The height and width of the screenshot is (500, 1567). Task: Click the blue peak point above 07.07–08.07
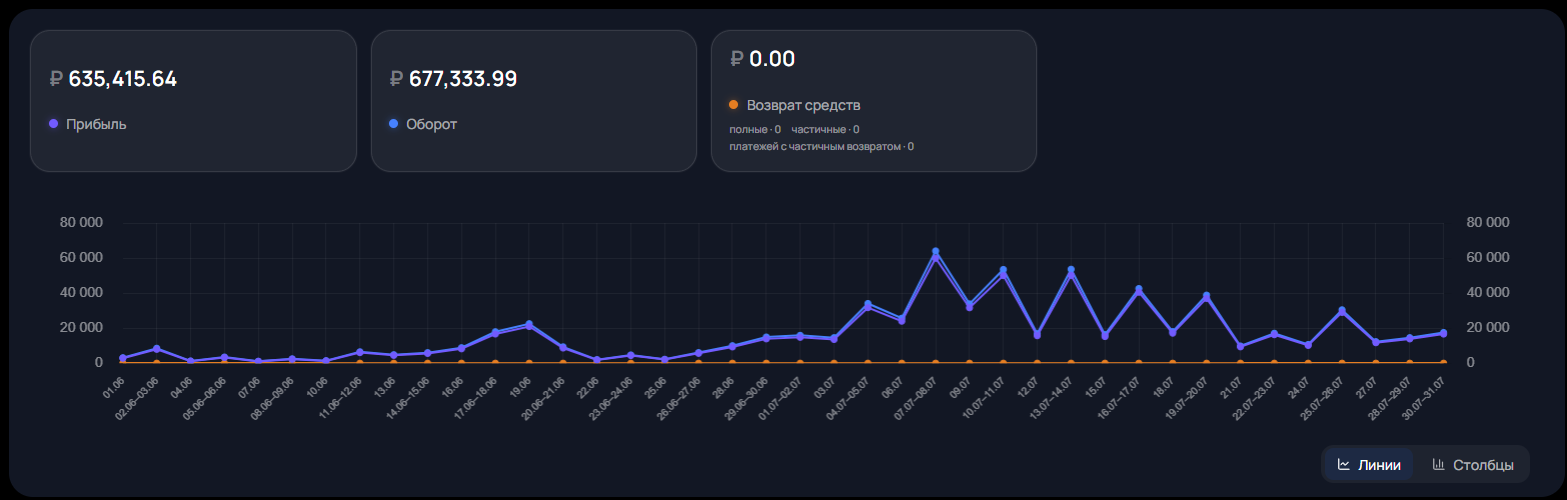click(935, 252)
